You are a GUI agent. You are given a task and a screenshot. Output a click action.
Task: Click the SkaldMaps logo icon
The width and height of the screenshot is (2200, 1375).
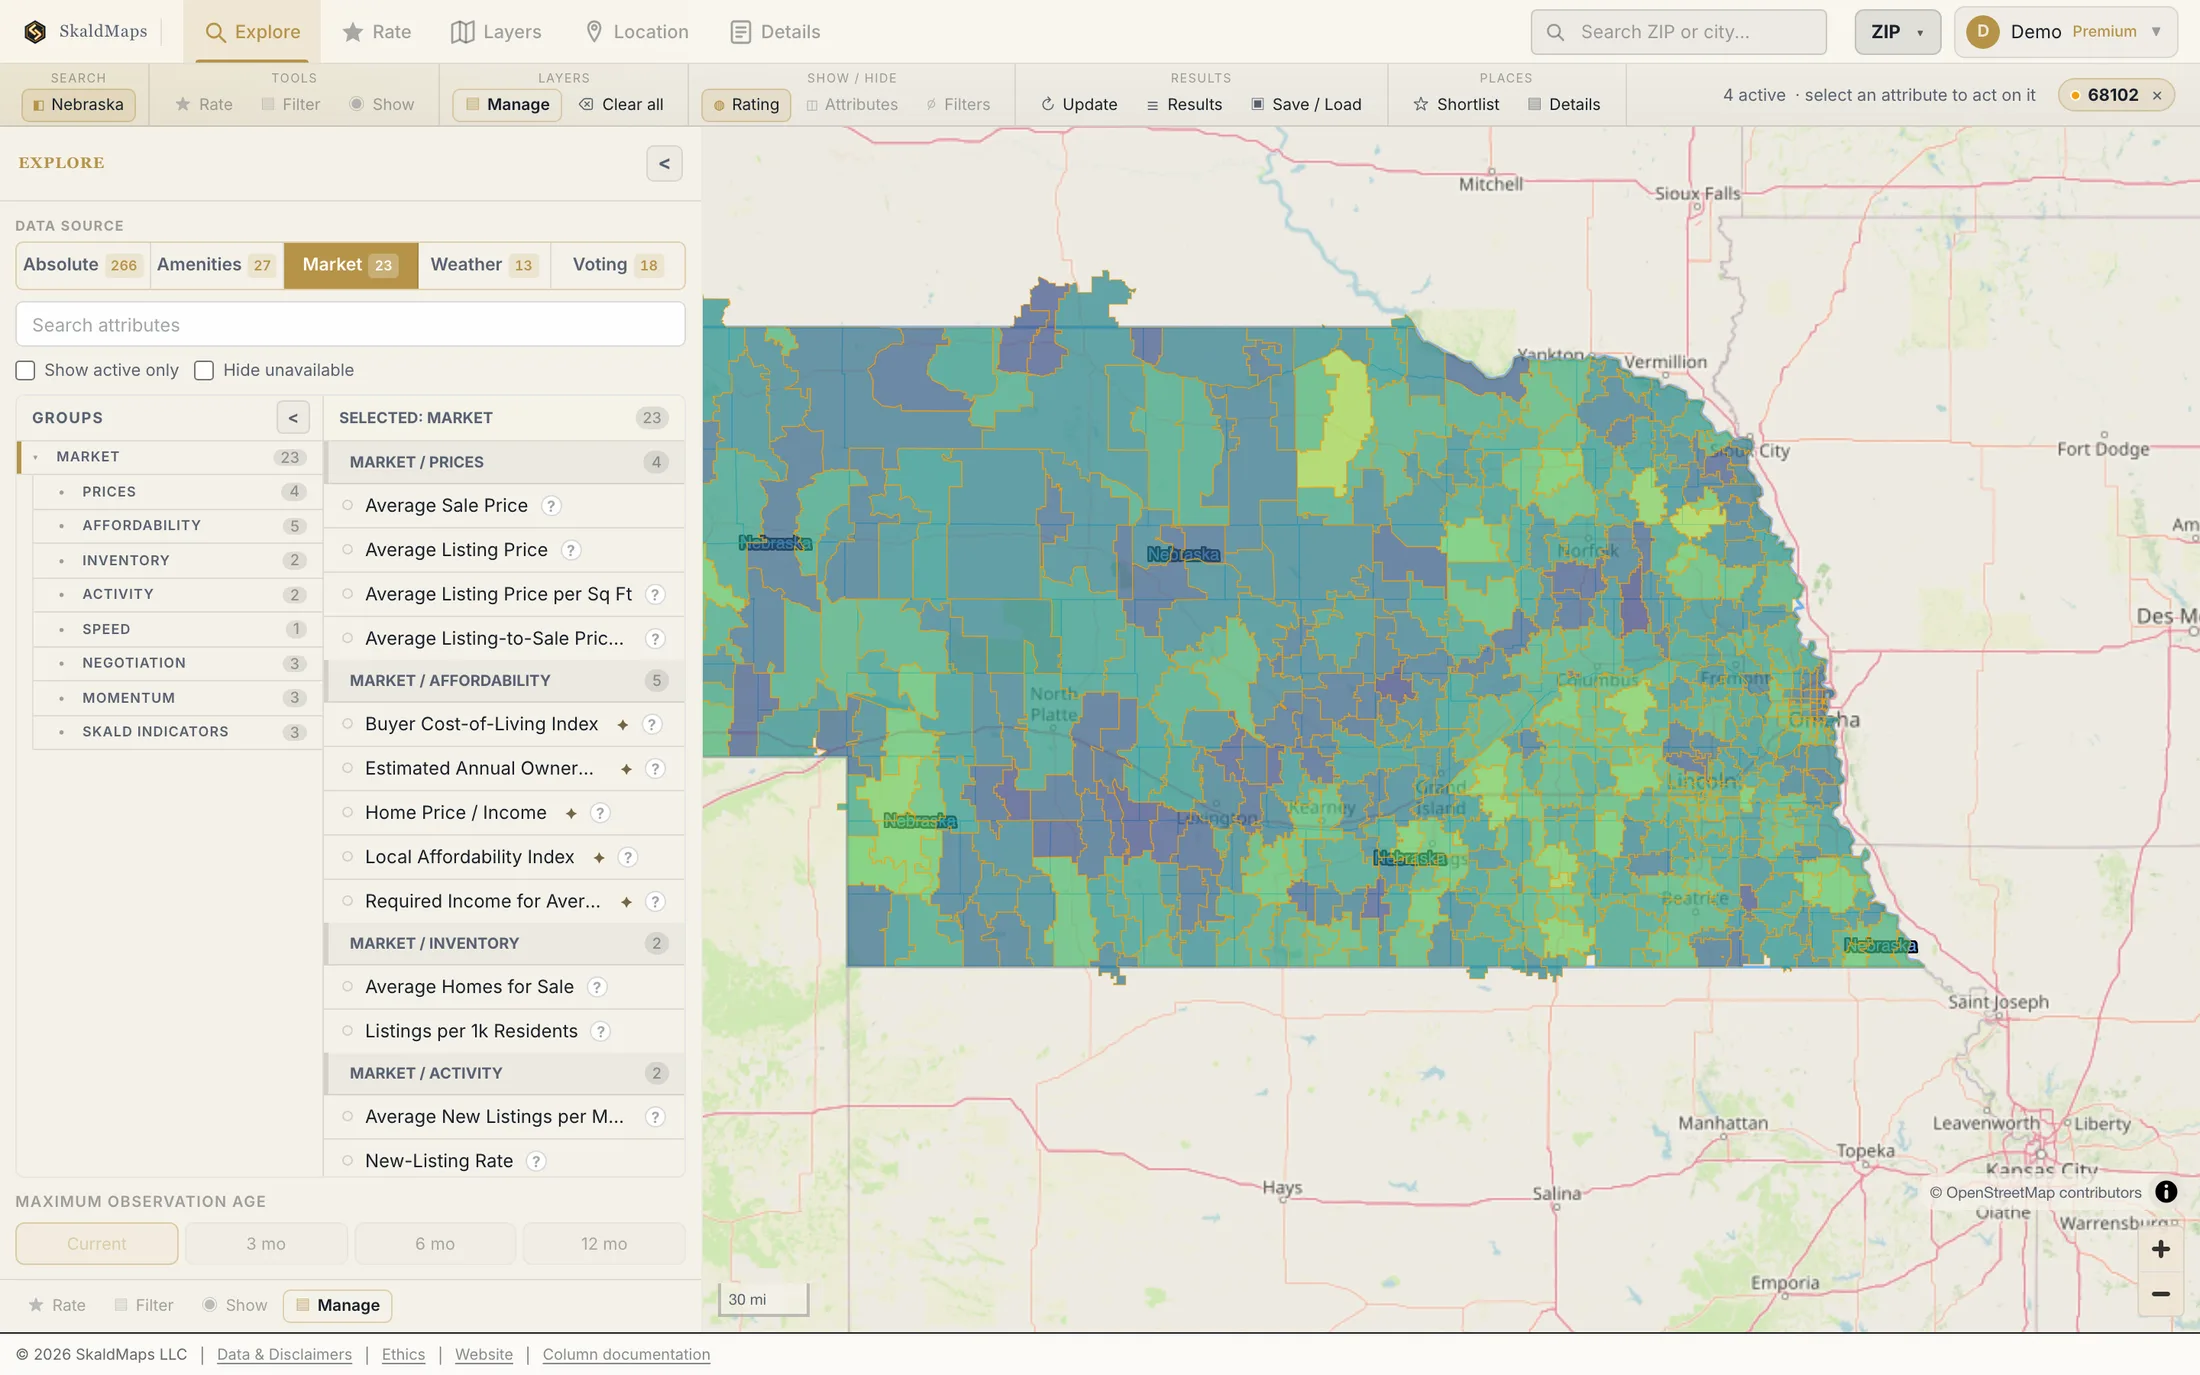click(35, 32)
